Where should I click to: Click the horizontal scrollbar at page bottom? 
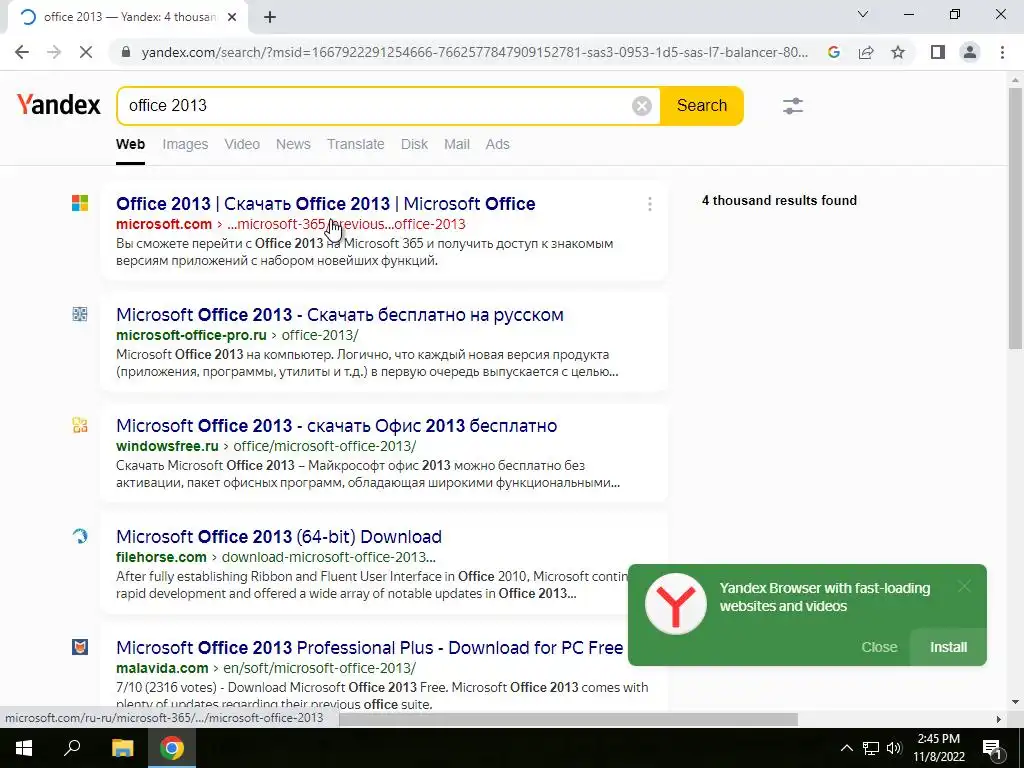pos(568,719)
